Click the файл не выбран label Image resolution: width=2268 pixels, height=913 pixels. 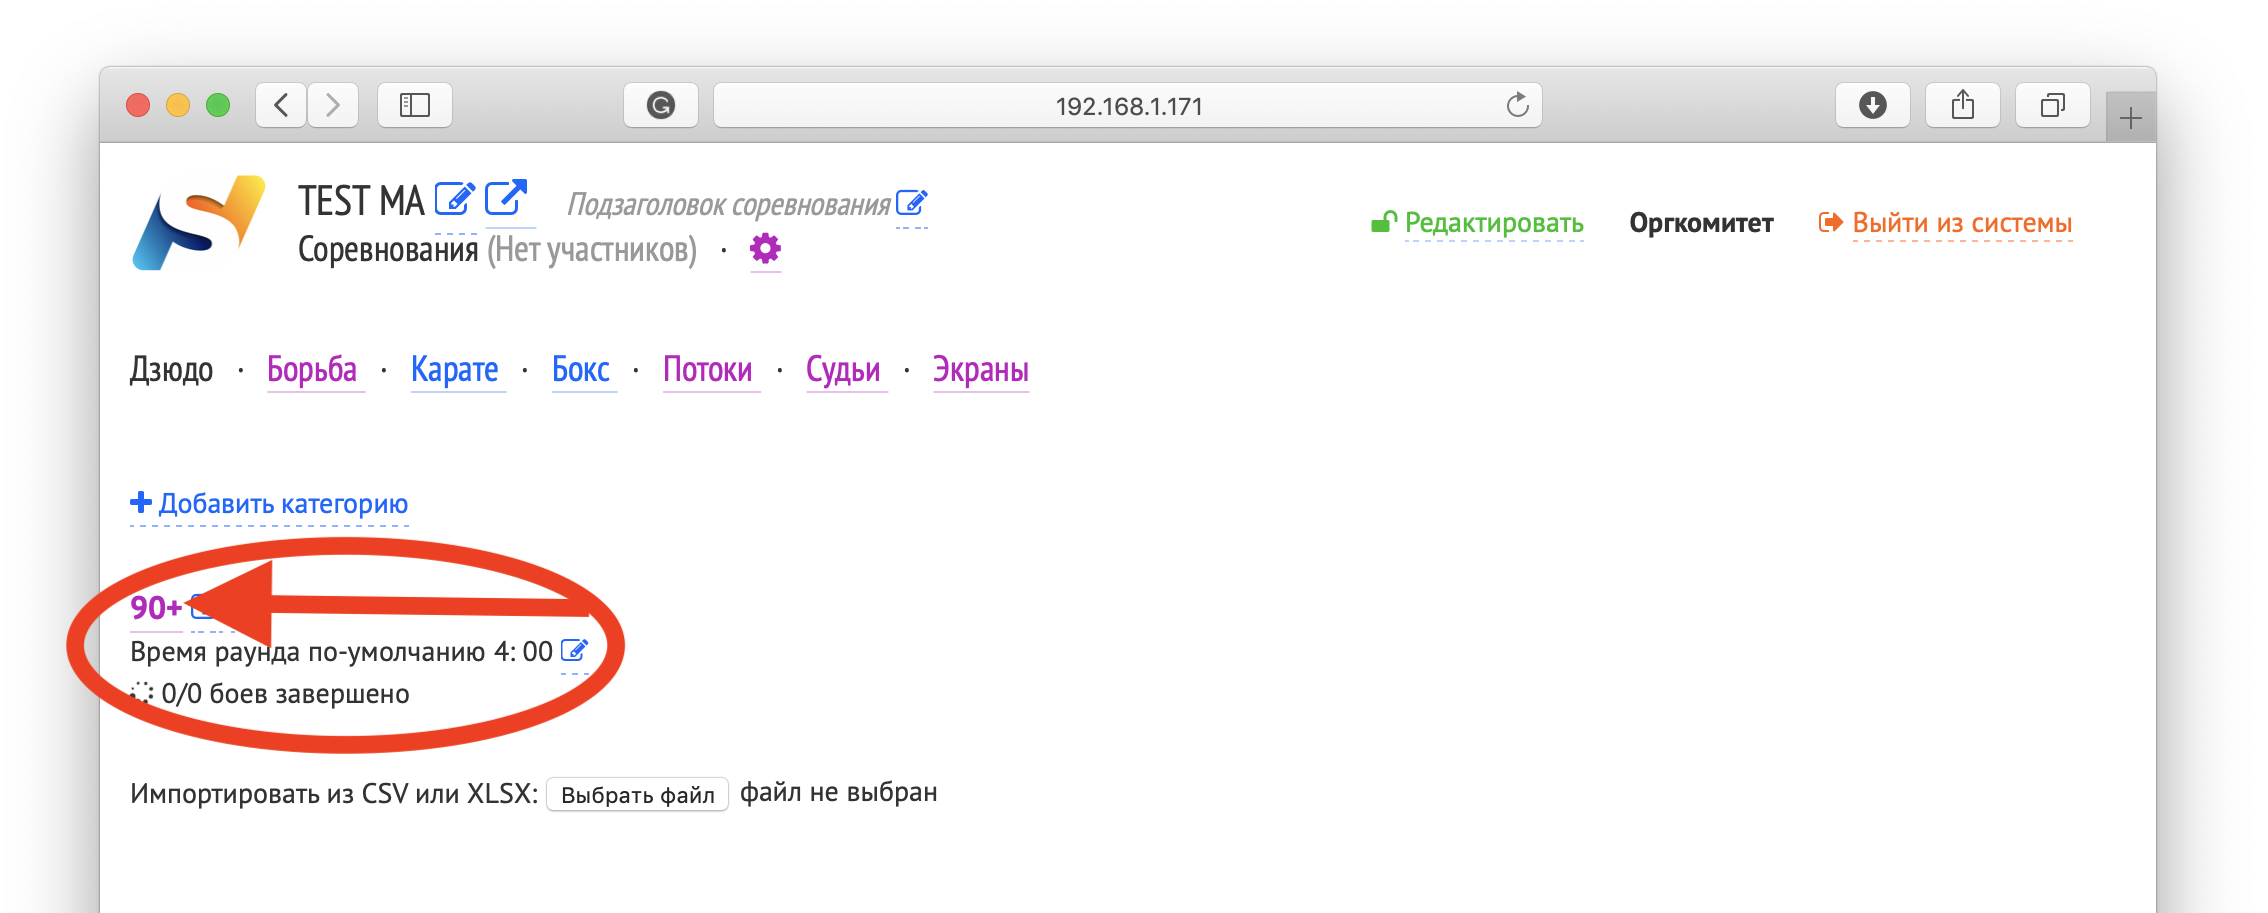click(x=839, y=792)
